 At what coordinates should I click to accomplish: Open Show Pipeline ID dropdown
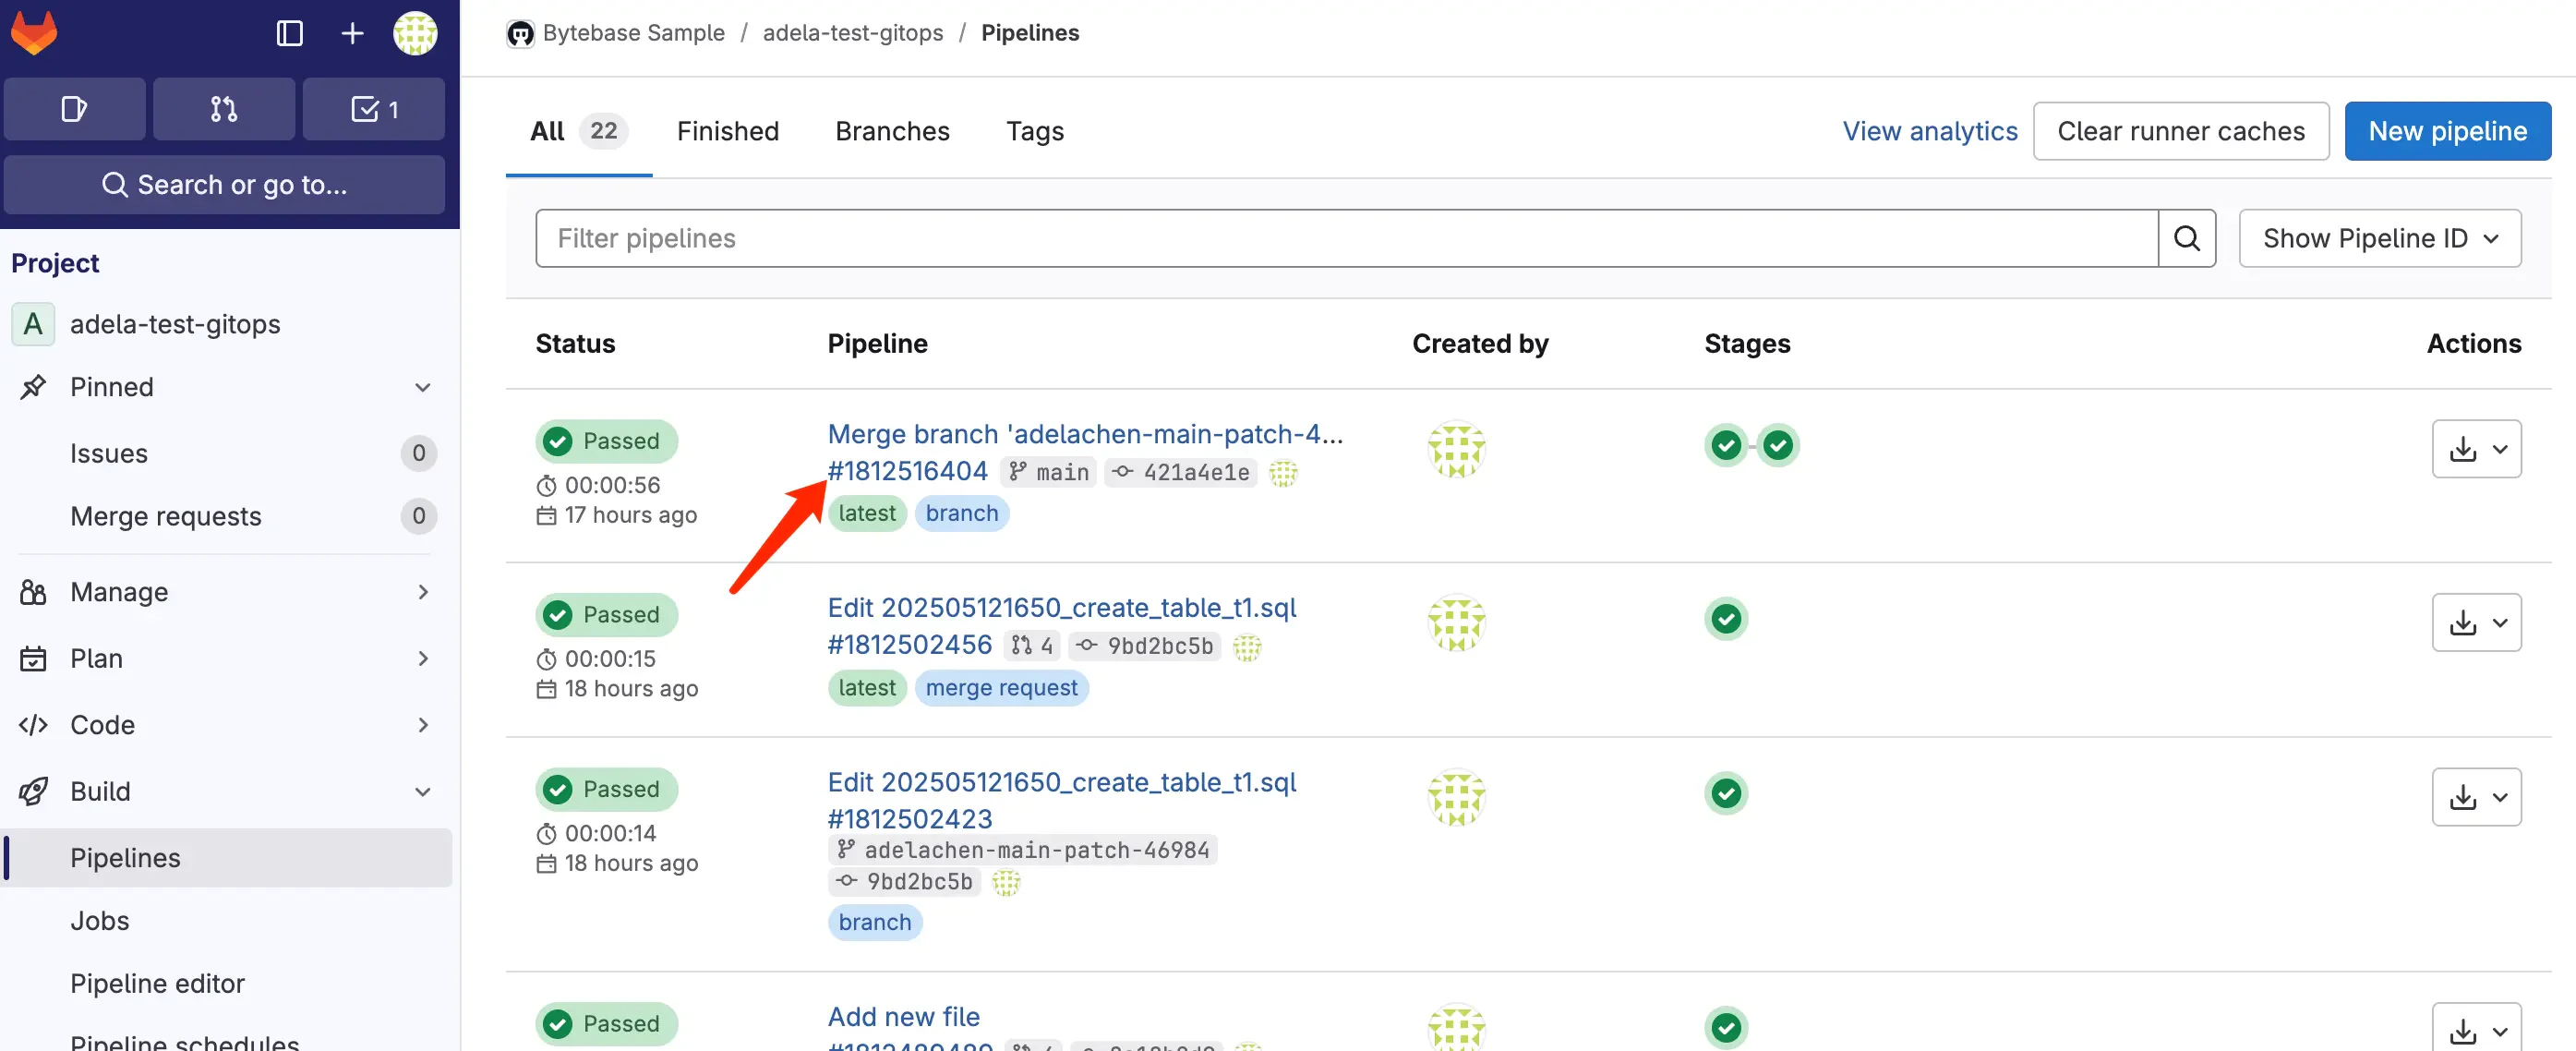pyautogui.click(x=2379, y=238)
